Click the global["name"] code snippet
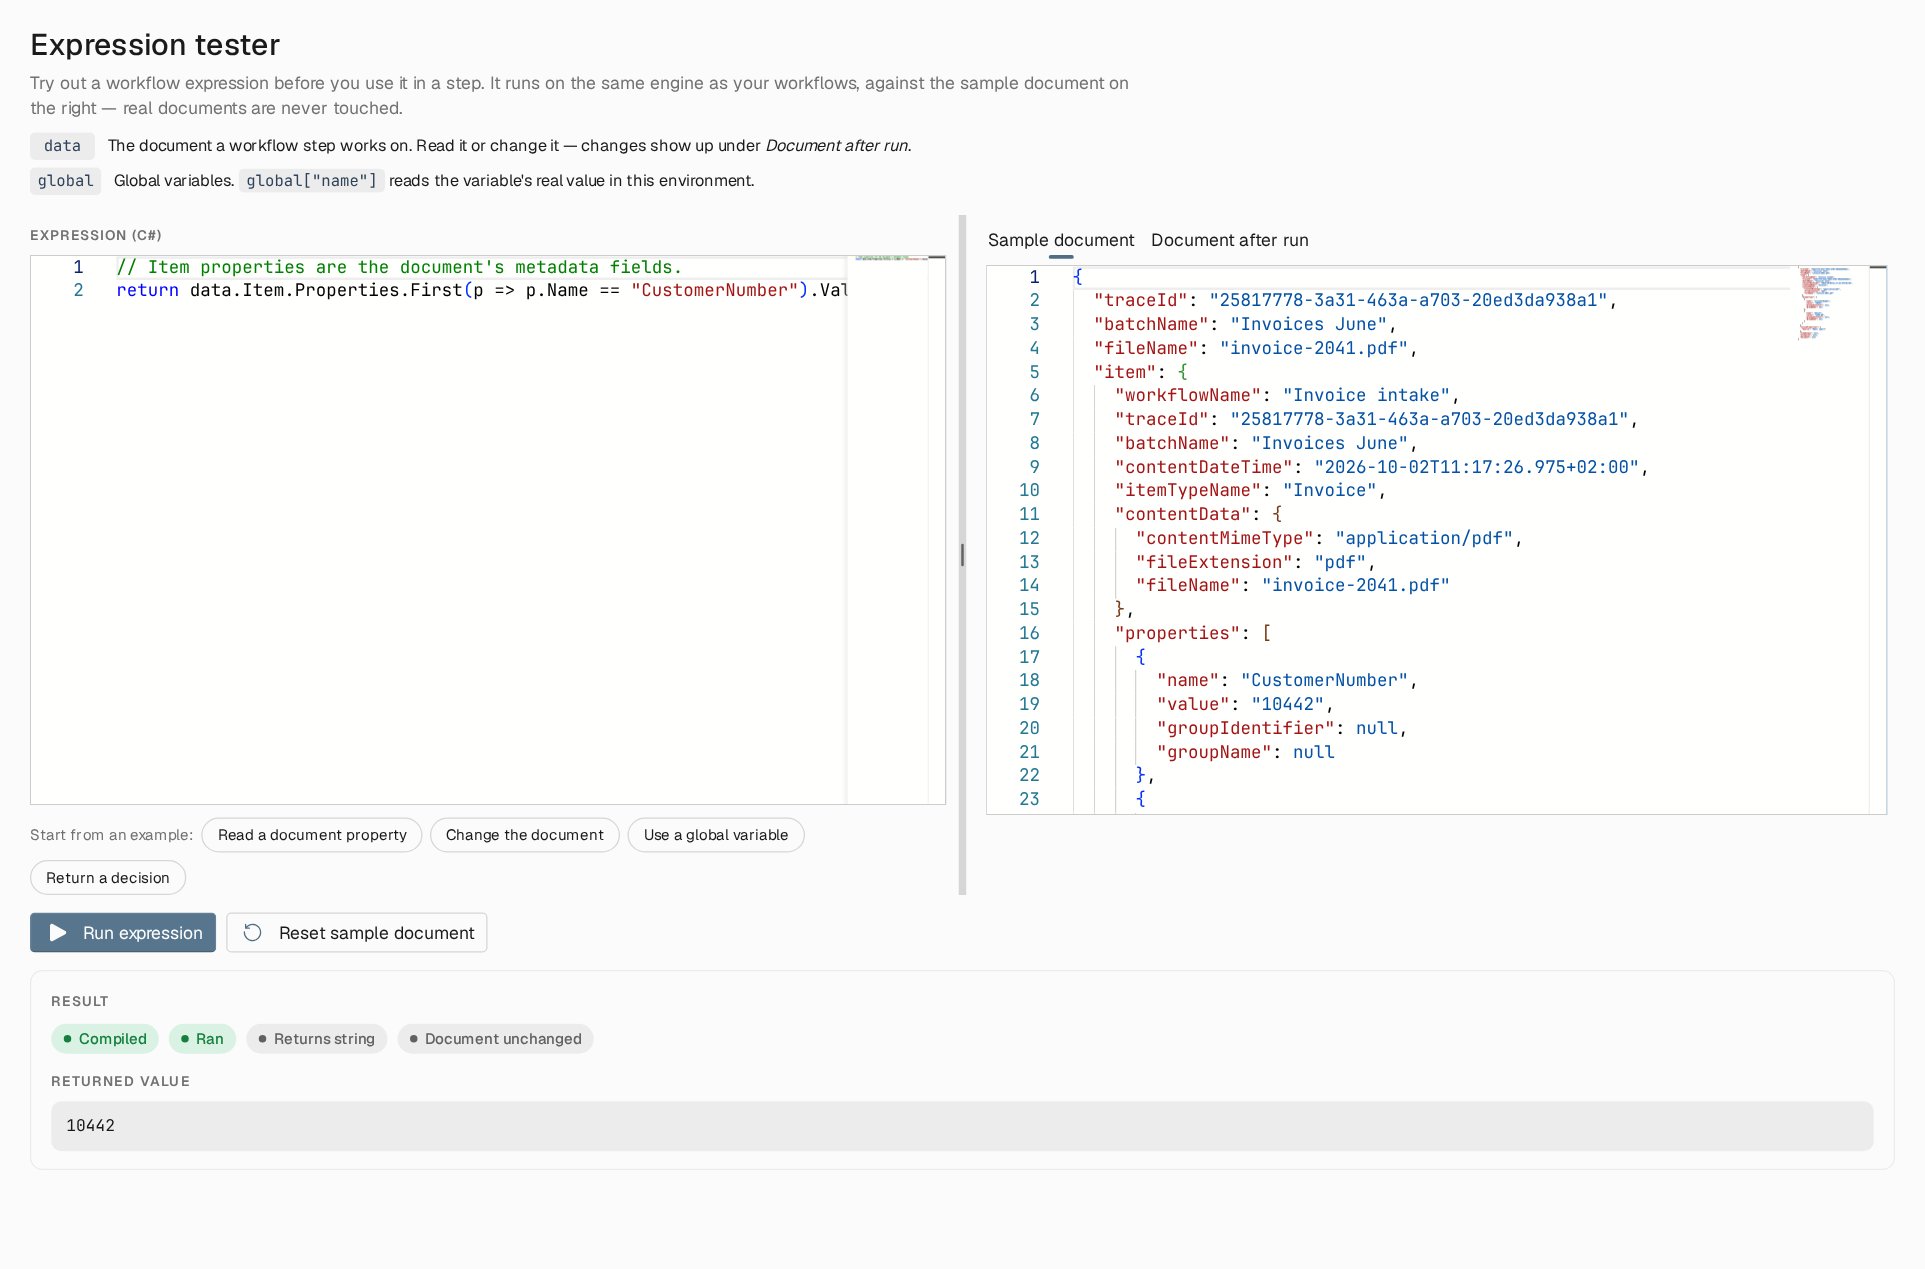 point(312,181)
